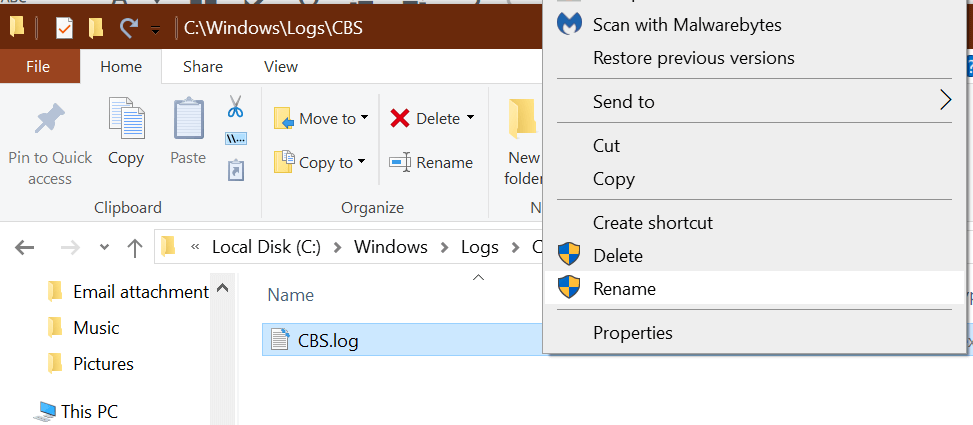Click Windows in the address breadcrumb
This screenshot has height=425, width=973.
pos(390,247)
